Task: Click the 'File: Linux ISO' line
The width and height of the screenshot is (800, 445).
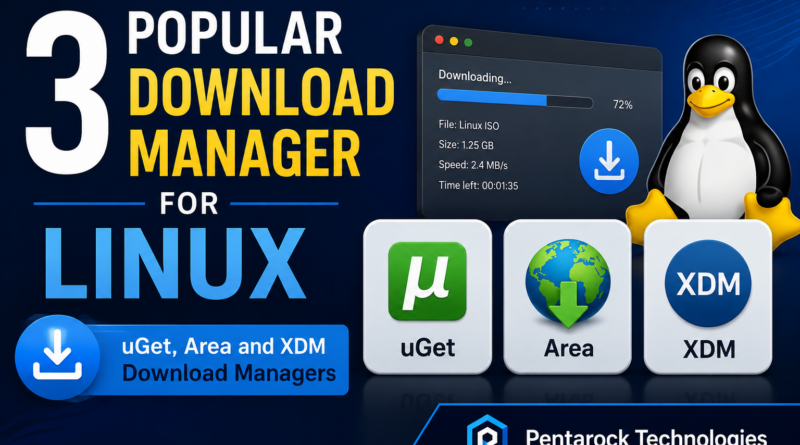Action: [468, 125]
